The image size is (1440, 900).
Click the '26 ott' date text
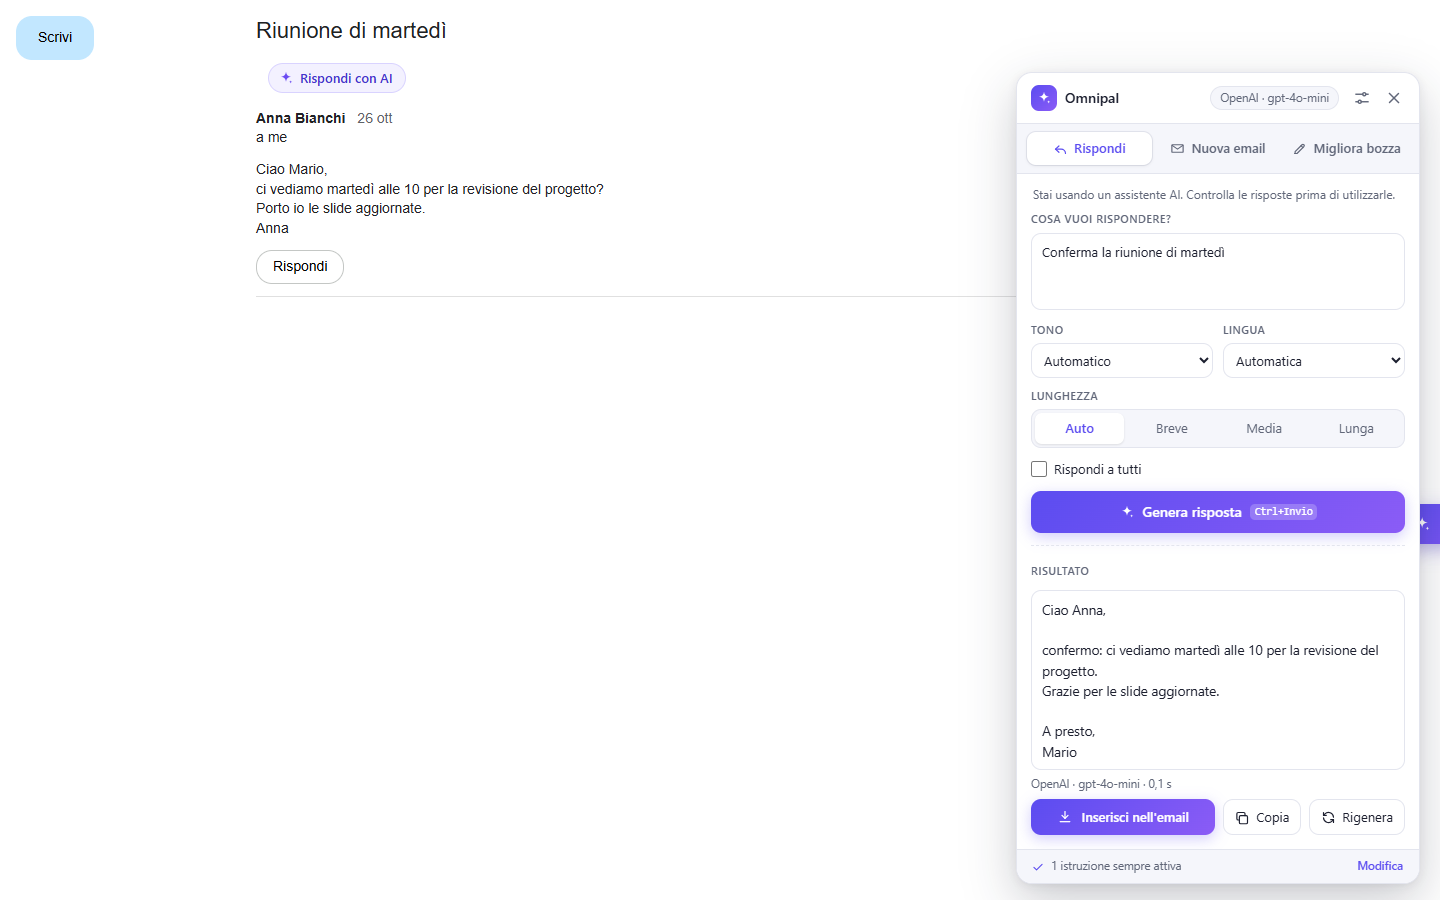point(375,118)
